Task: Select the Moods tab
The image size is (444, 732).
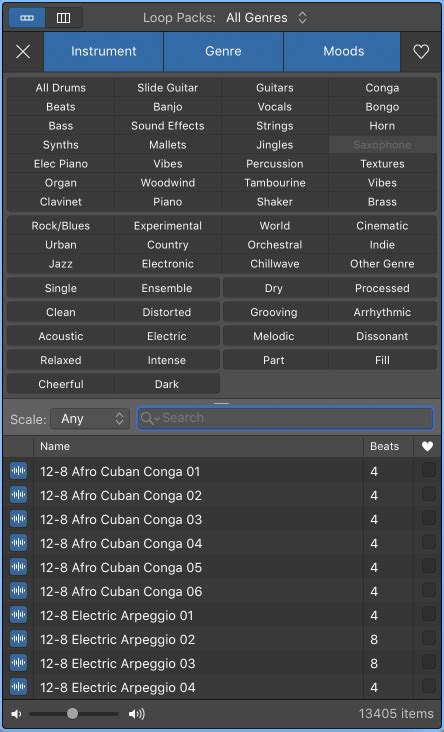Action: click(x=342, y=51)
